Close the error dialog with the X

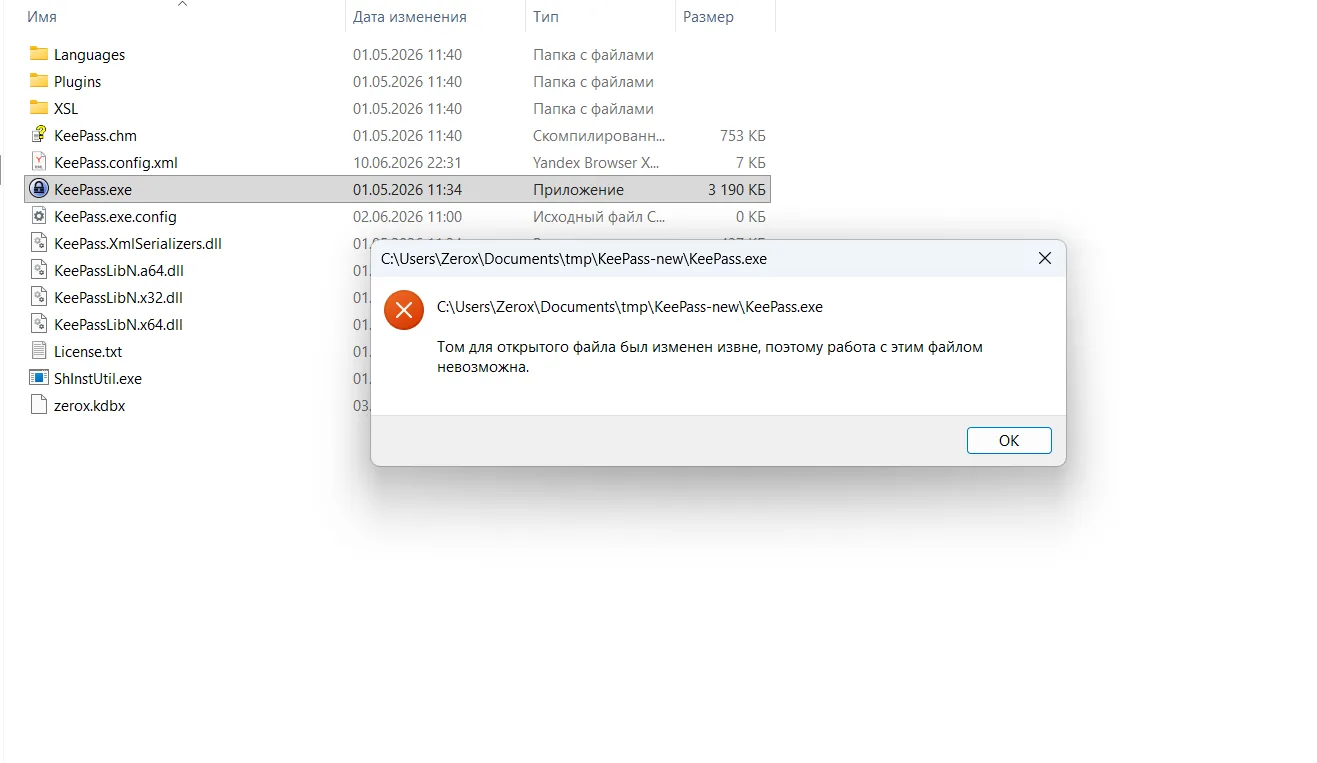[x=1045, y=258]
